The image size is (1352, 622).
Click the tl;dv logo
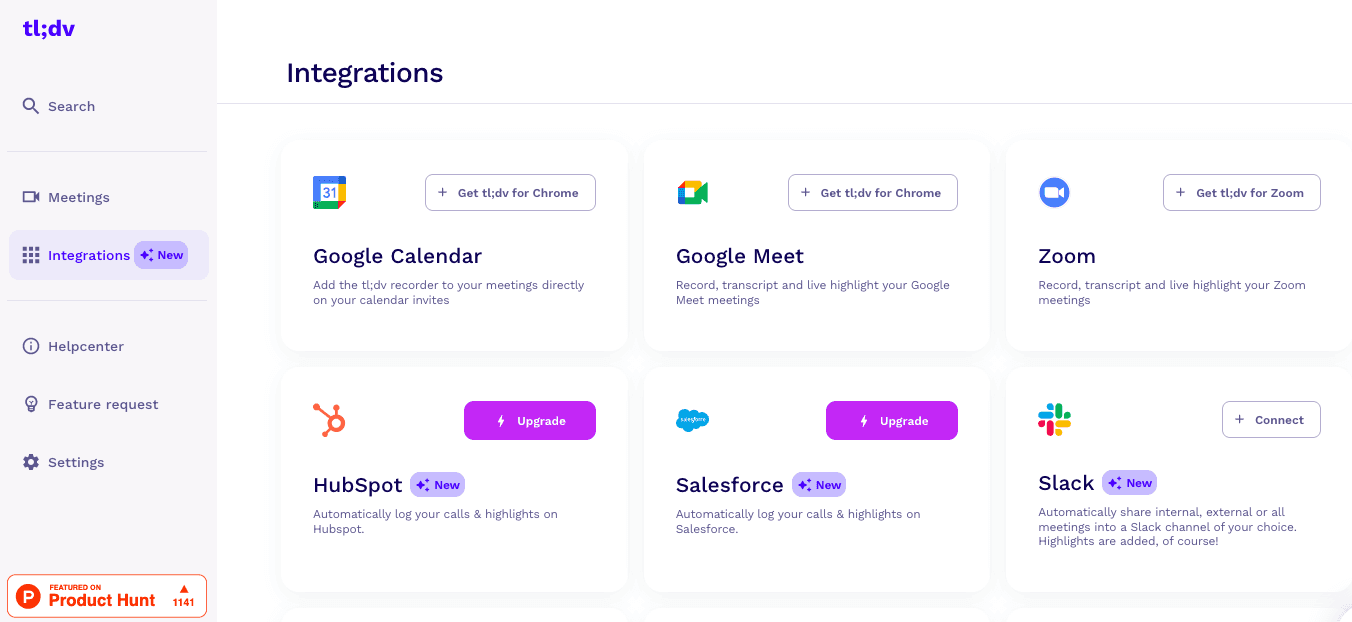49,29
